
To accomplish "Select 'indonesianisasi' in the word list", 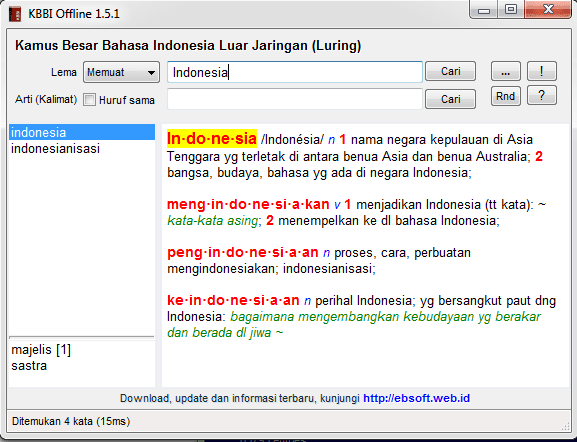I will [x=82, y=149].
